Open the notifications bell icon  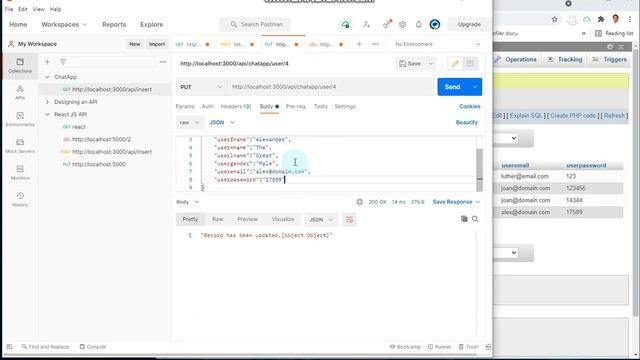(418, 24)
